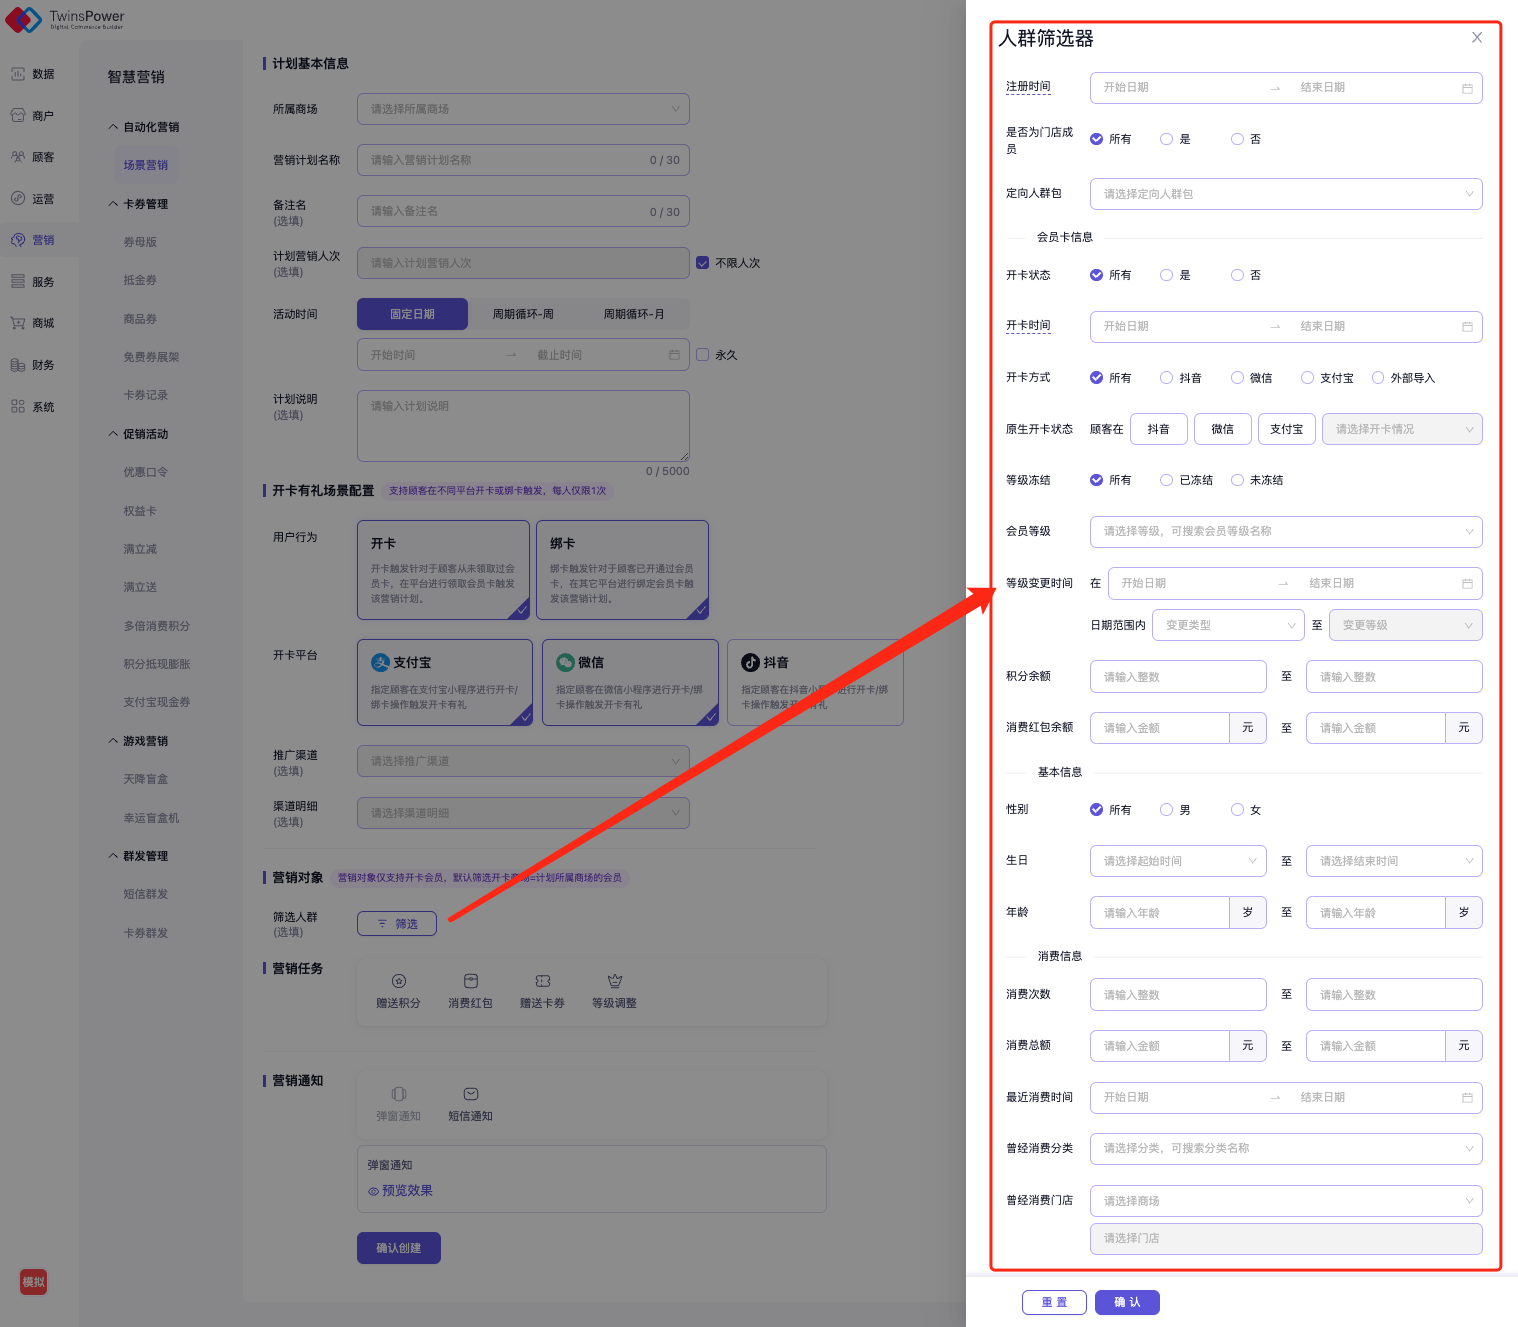
Task: Close the 人群筛选器 panel
Action: (x=1476, y=38)
